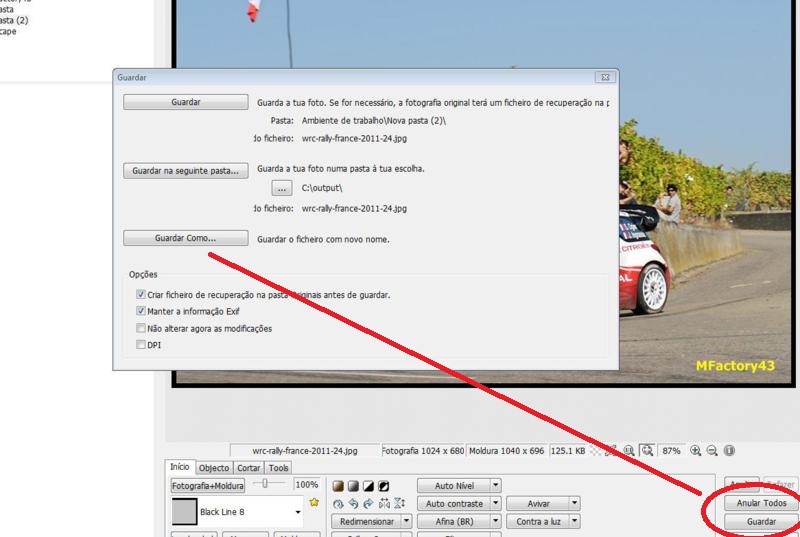
Task: Expand the Avivar dropdown arrow
Action: [574, 503]
